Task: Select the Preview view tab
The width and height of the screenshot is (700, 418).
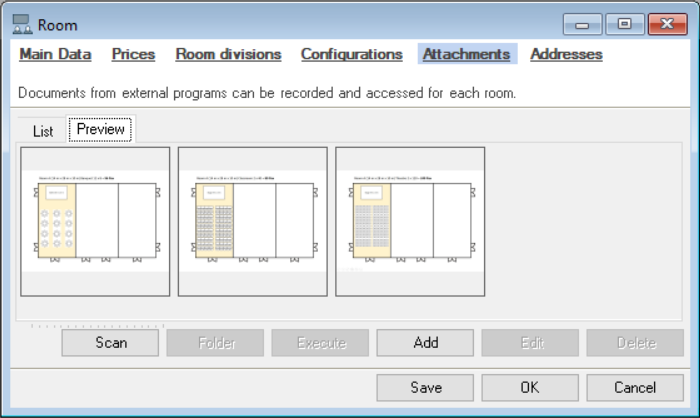Action: [100, 130]
